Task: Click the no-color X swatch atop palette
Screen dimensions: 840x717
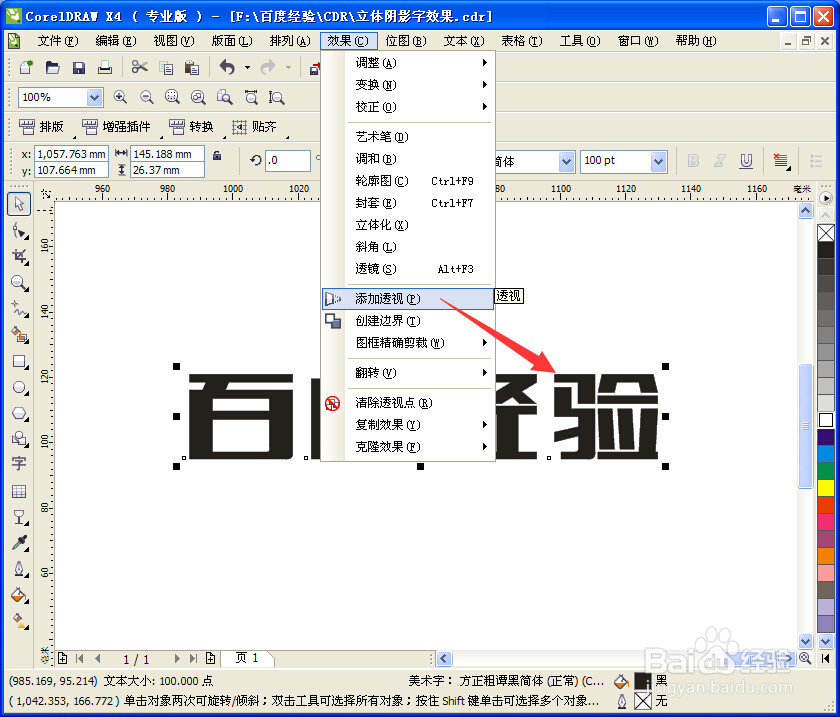Action: (826, 233)
